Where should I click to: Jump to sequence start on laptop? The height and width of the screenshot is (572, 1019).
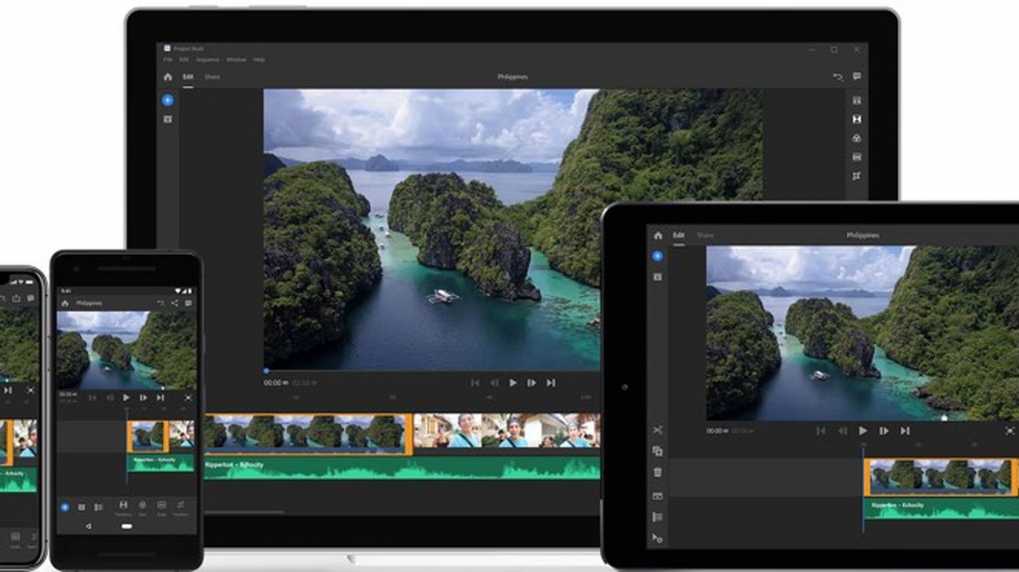[475, 383]
